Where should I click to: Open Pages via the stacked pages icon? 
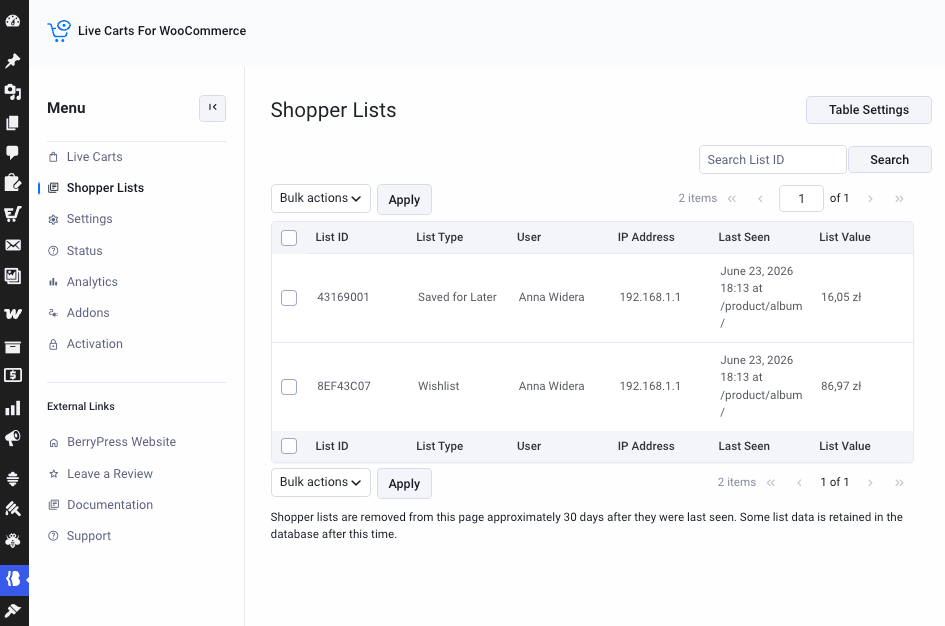[13, 123]
